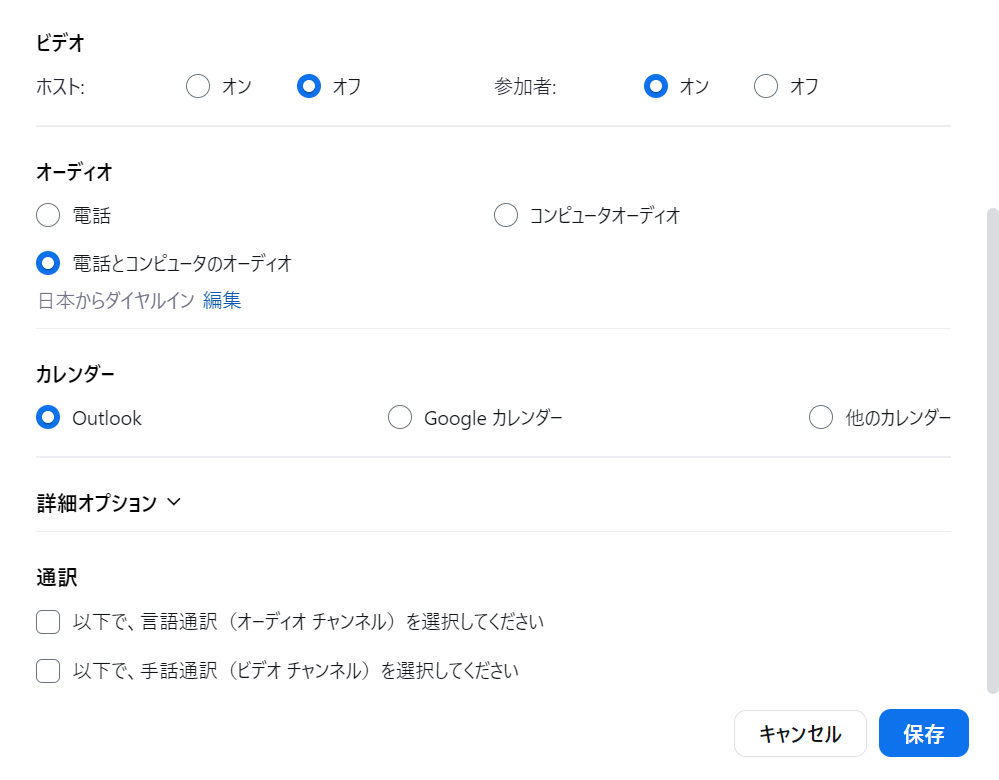Enable 言語通訳 (オーディオ チャンネル) checkbox

click(48, 622)
